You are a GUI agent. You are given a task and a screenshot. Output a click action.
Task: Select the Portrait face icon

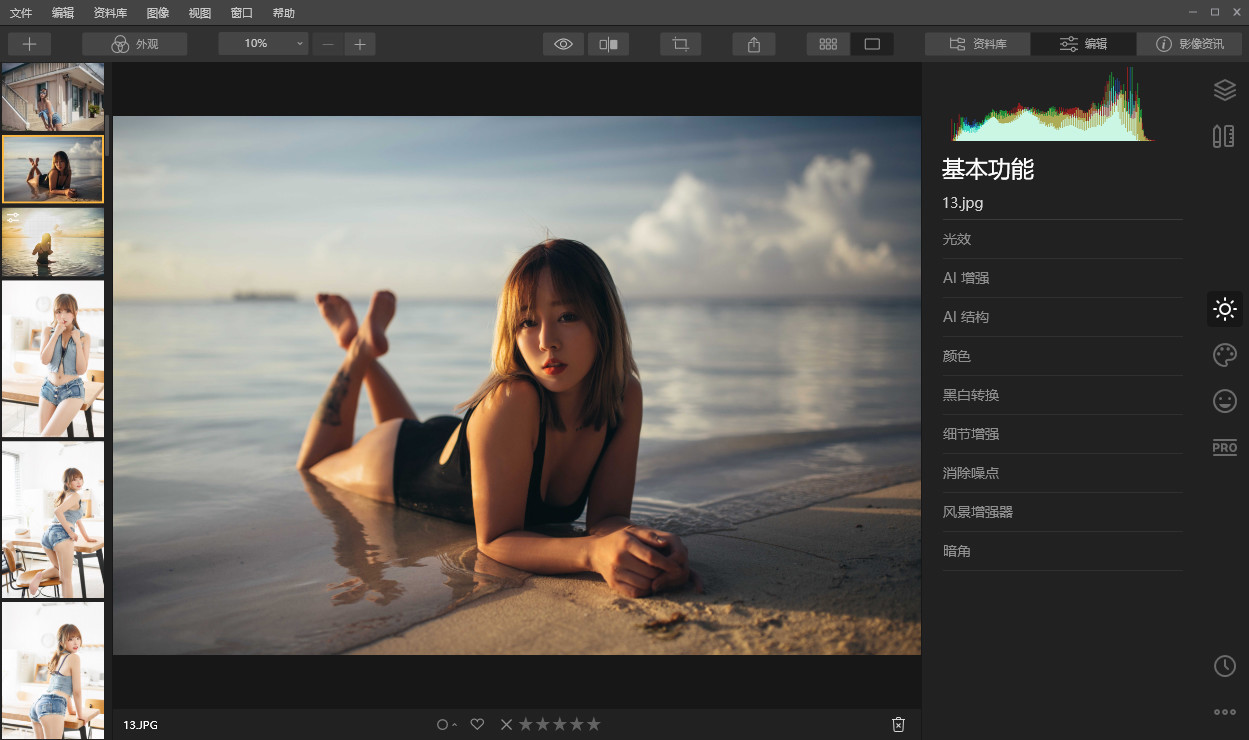(1224, 401)
